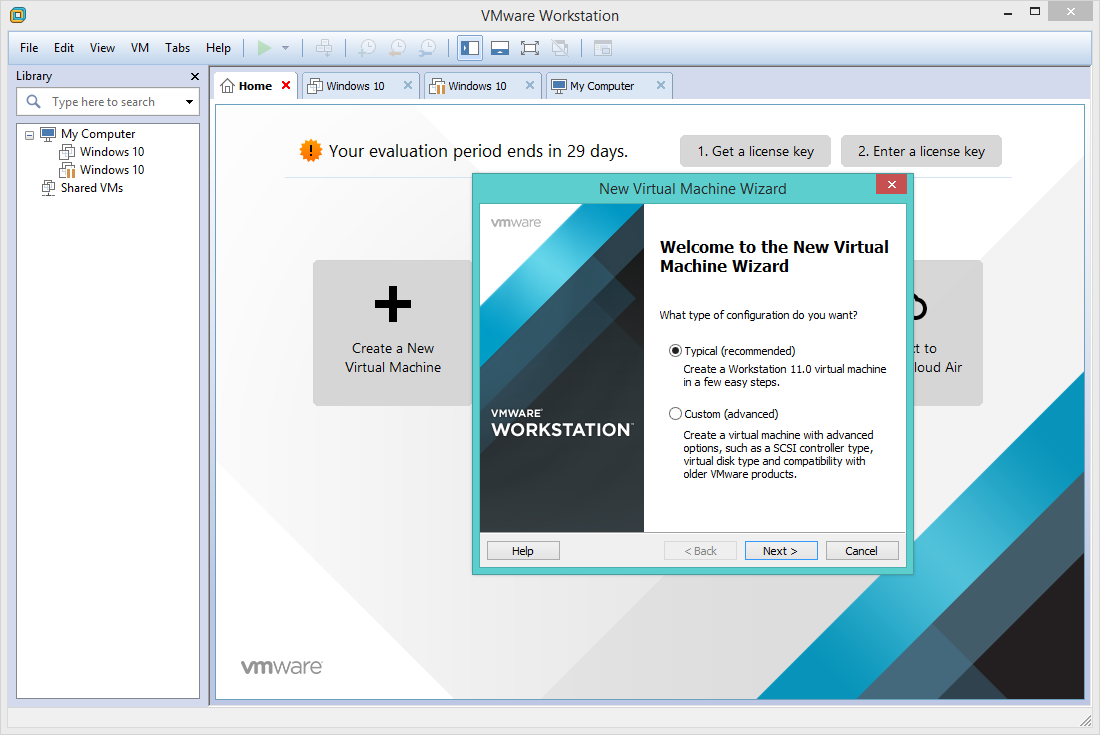Open the View menu

(102, 48)
